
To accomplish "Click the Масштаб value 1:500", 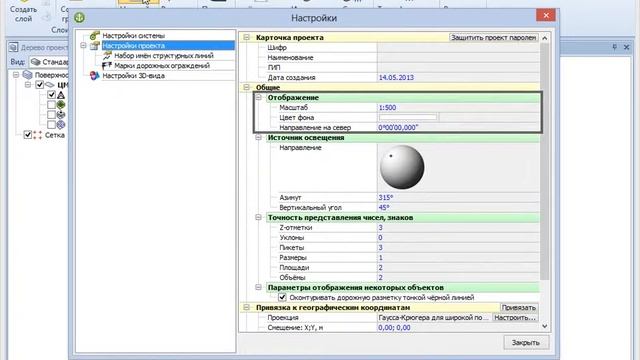I will (x=387, y=107).
